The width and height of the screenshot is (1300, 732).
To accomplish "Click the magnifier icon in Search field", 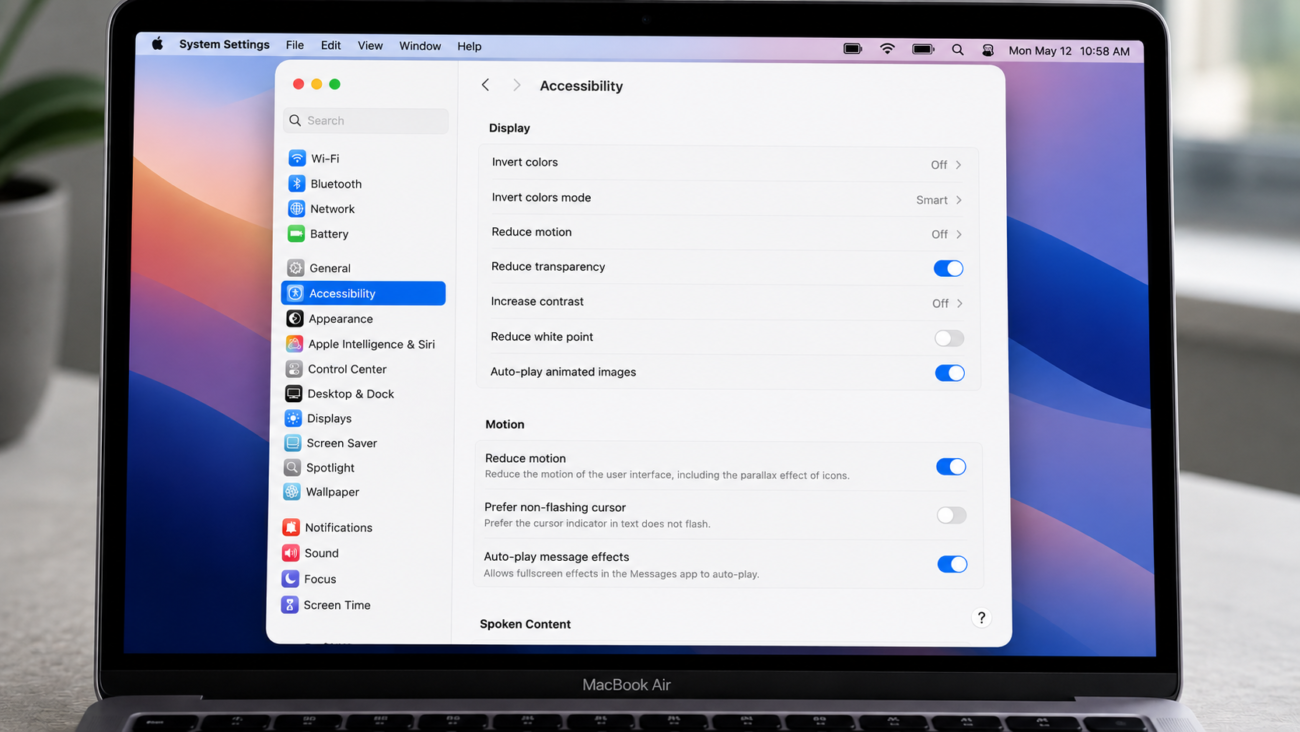I will click(295, 120).
